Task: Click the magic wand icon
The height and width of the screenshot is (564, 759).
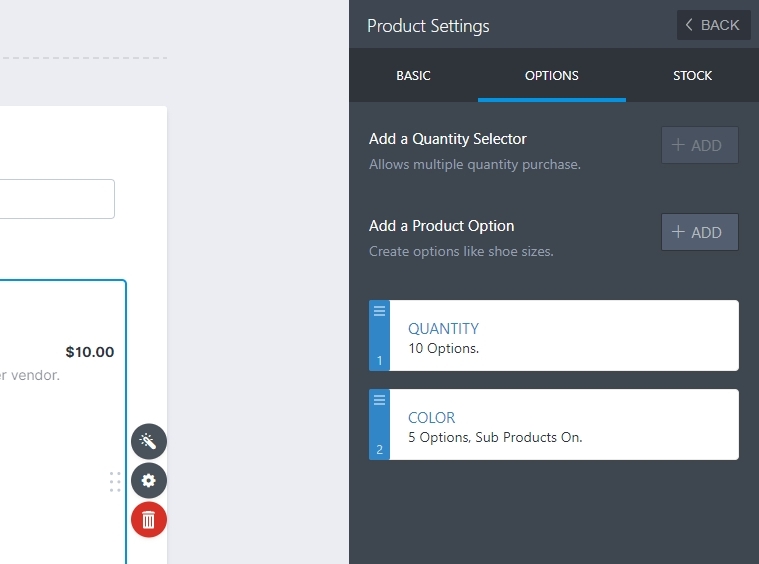Action: pyautogui.click(x=149, y=441)
